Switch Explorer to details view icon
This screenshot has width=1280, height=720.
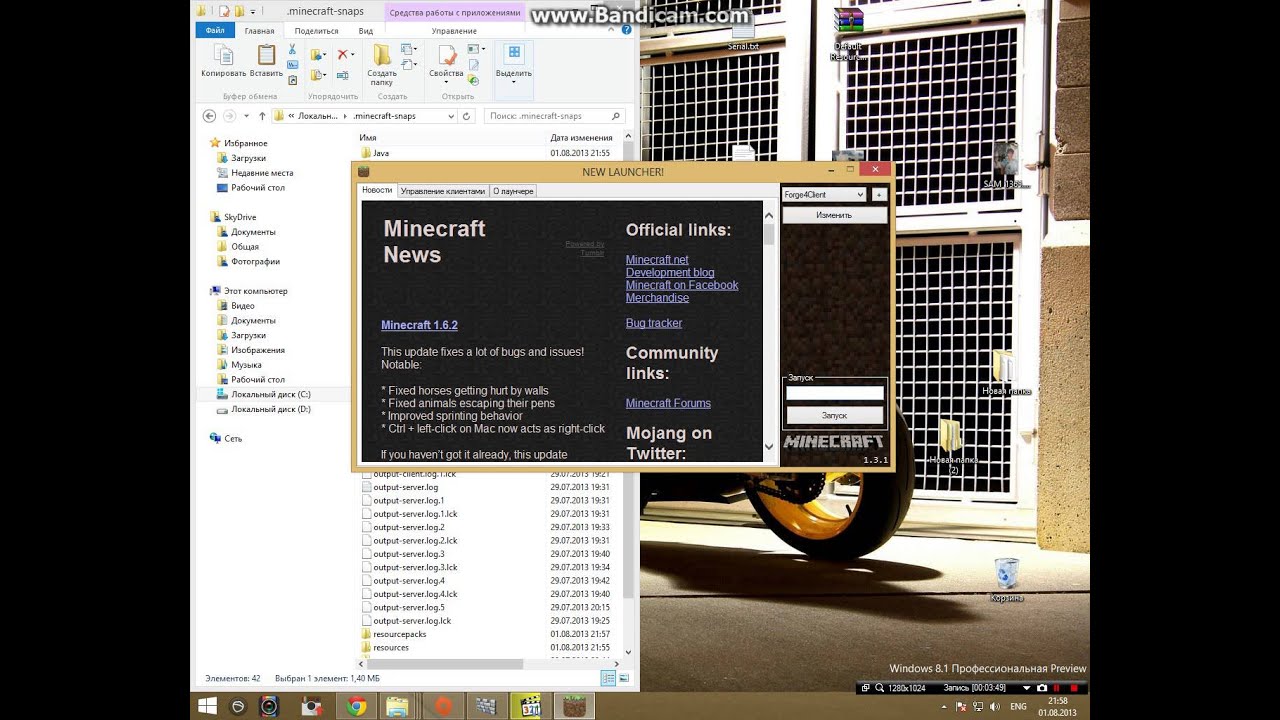pos(608,678)
